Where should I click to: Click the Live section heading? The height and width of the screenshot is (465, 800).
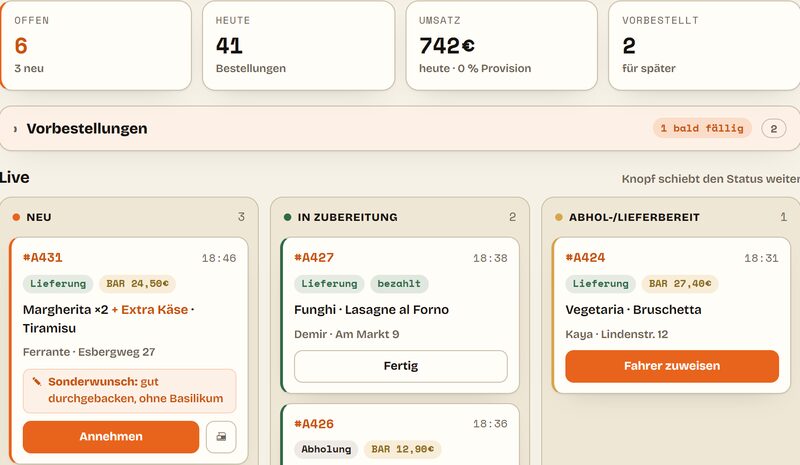pos(14,178)
